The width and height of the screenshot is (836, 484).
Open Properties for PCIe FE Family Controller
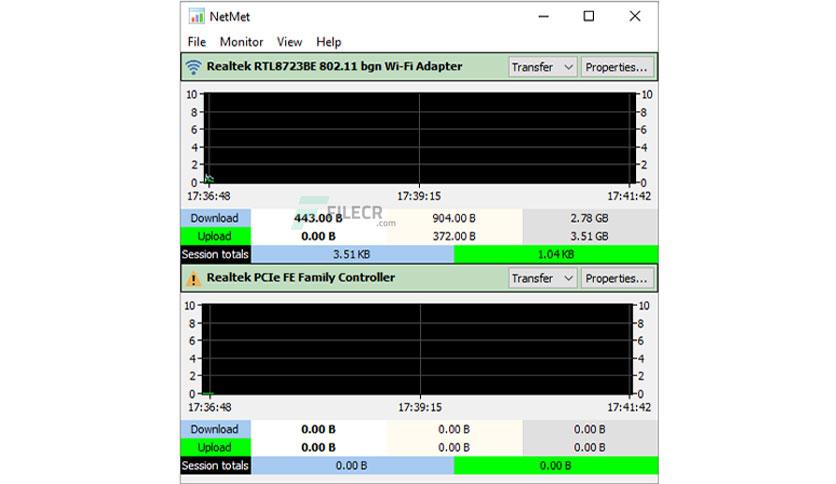point(617,278)
